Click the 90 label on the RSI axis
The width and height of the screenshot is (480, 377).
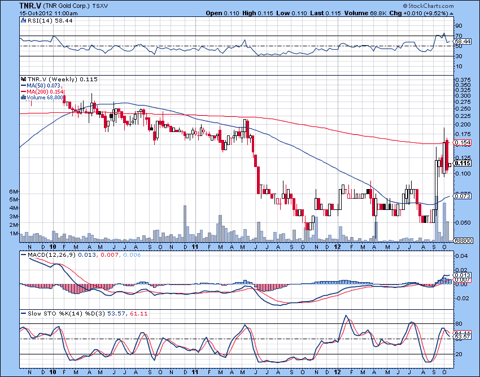pos(459,26)
